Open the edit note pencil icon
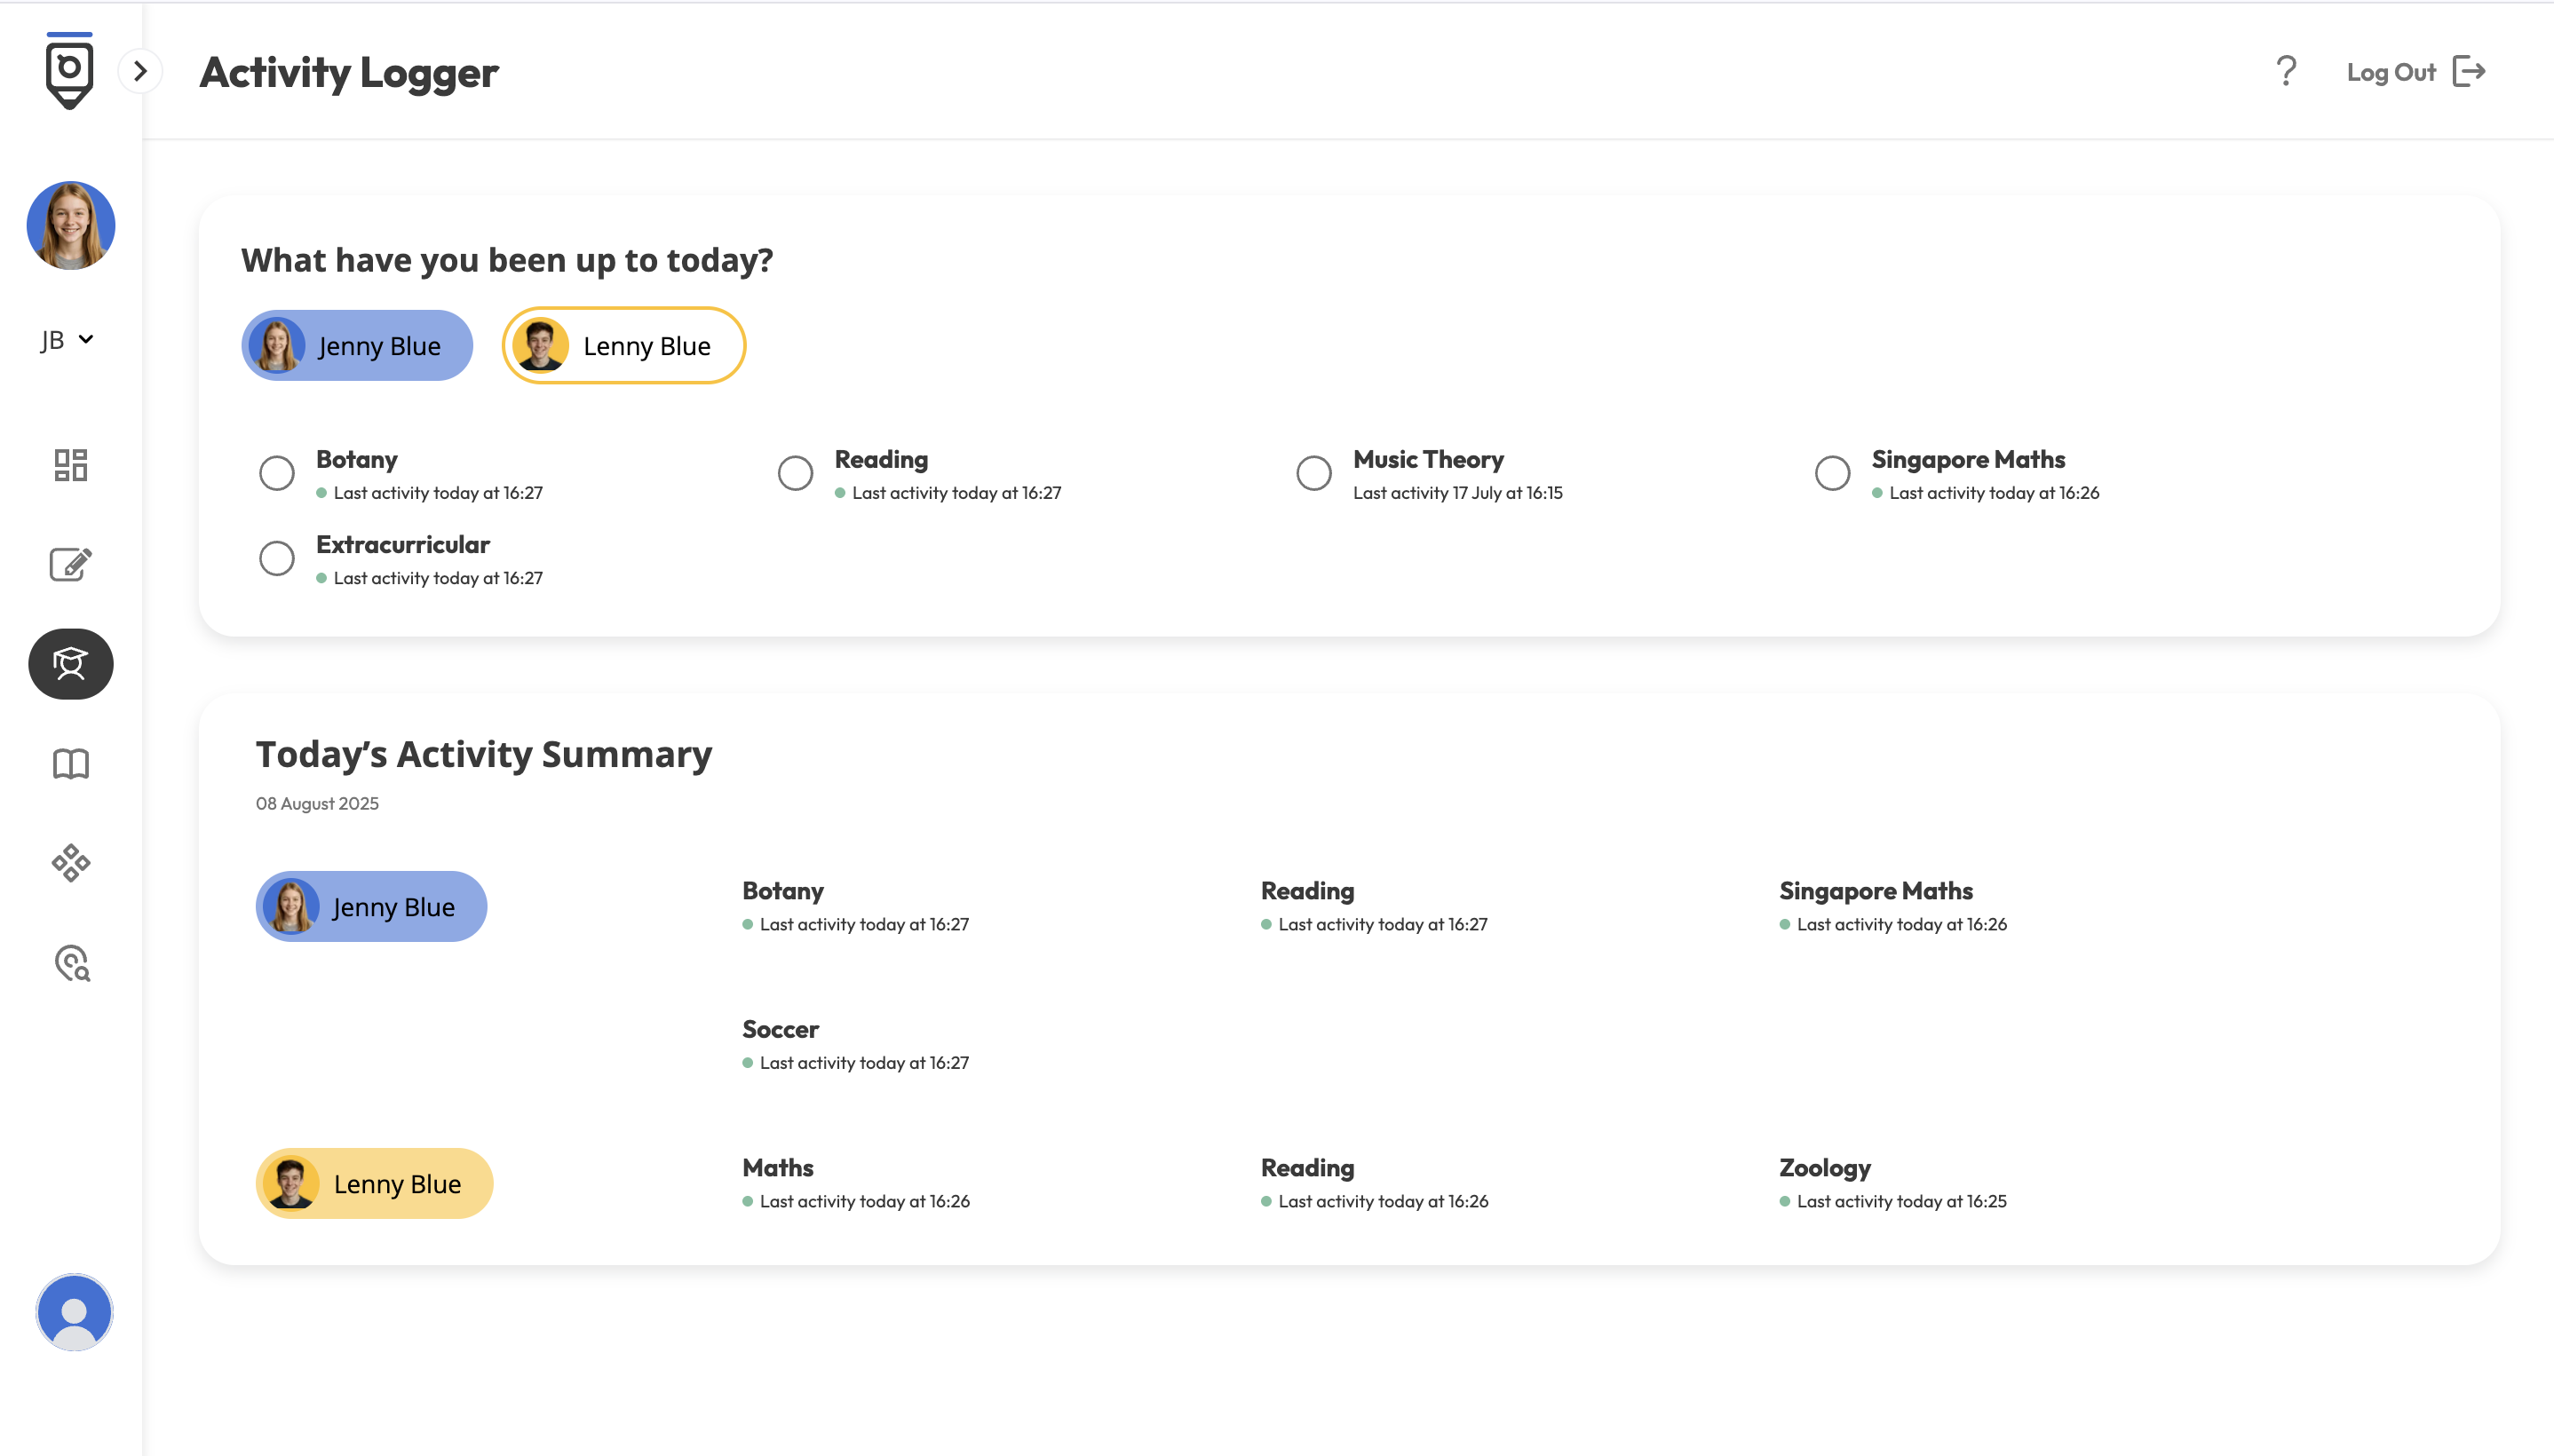 pyautogui.click(x=71, y=564)
